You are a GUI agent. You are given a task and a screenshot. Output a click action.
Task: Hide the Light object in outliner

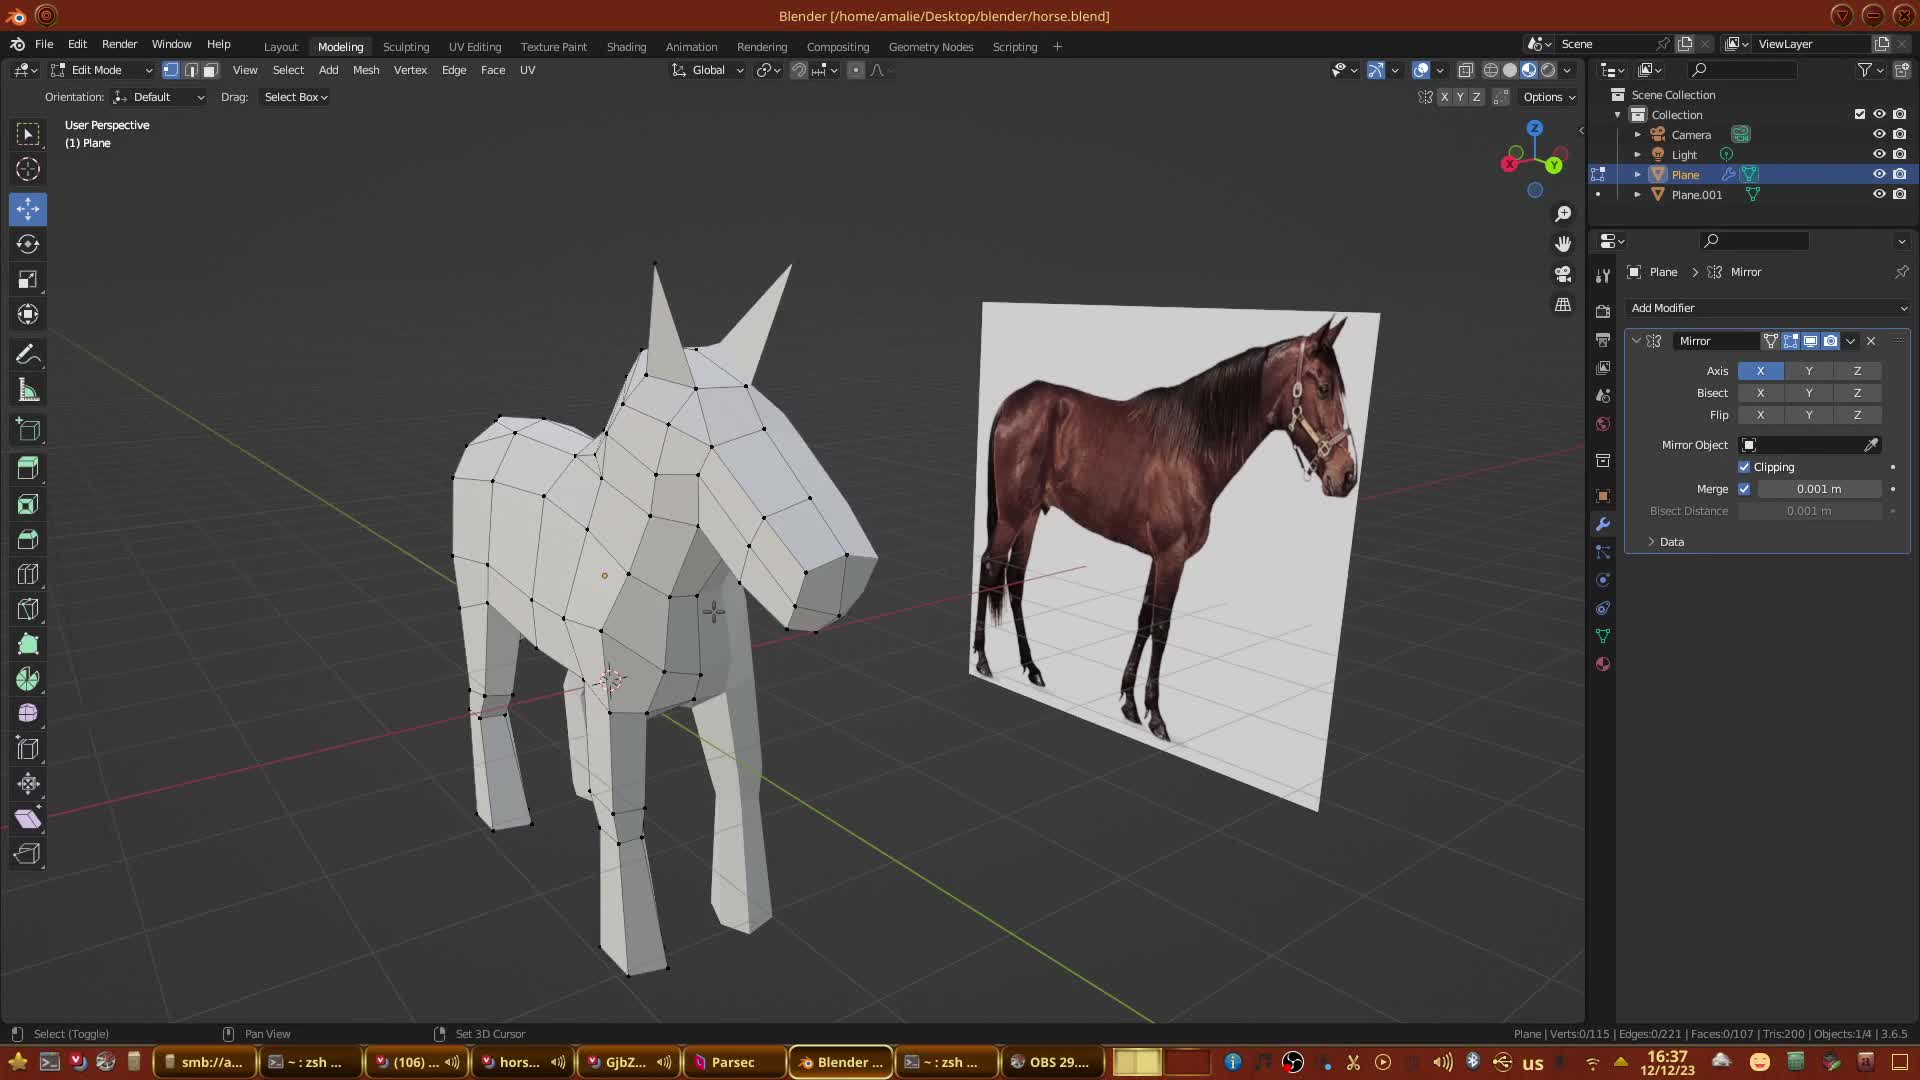pos(1879,154)
